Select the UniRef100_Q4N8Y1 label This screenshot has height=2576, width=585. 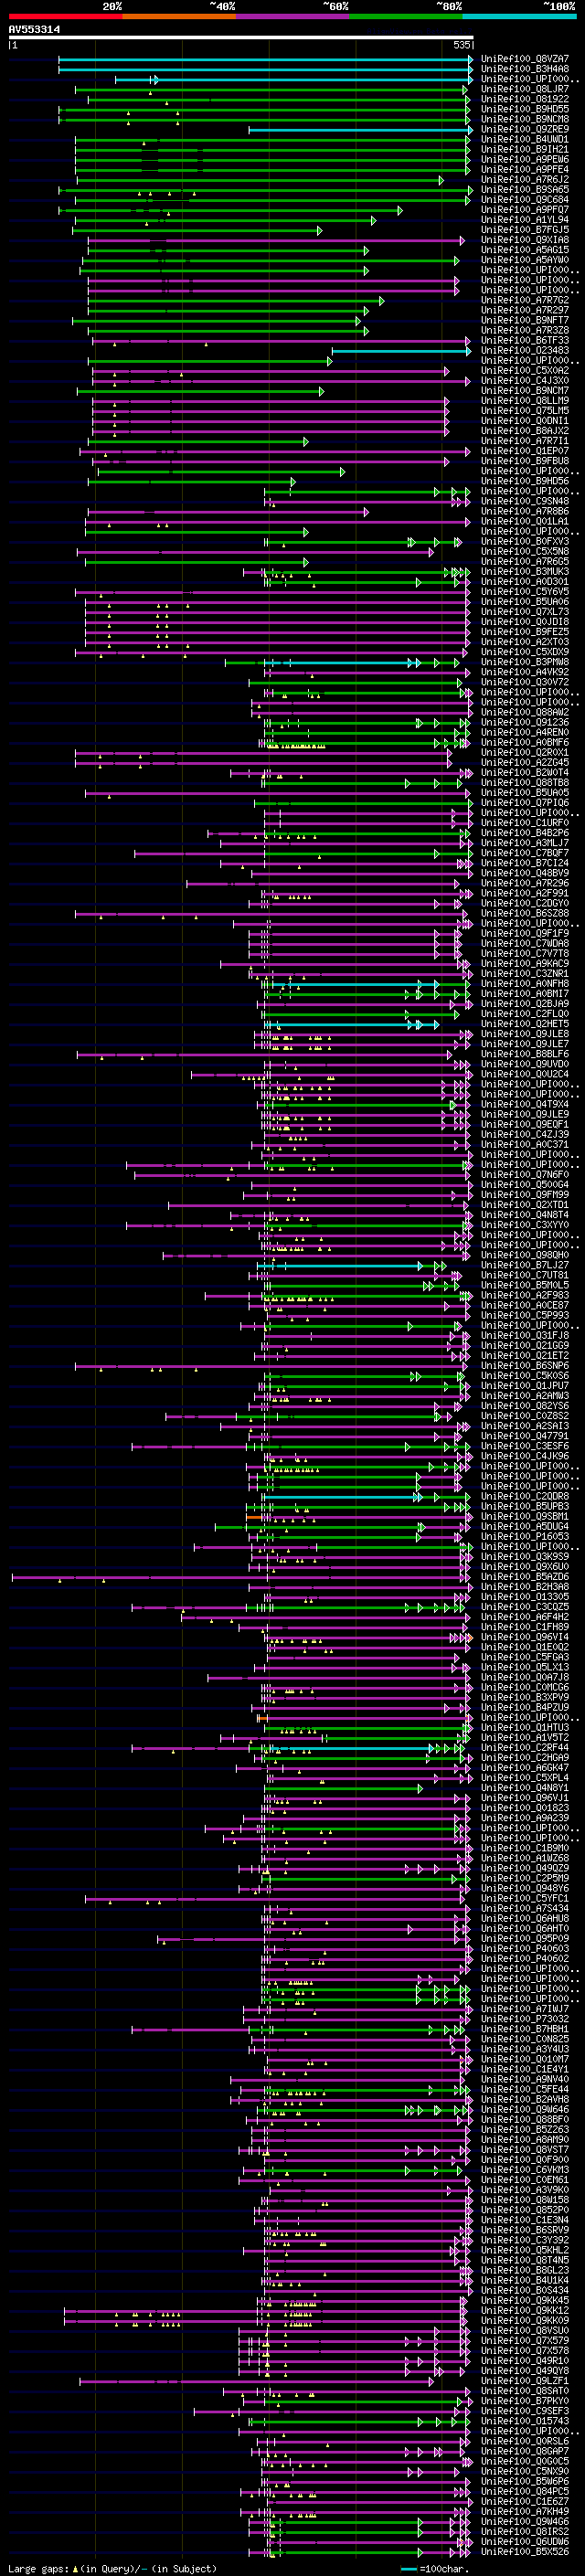click(524, 1789)
